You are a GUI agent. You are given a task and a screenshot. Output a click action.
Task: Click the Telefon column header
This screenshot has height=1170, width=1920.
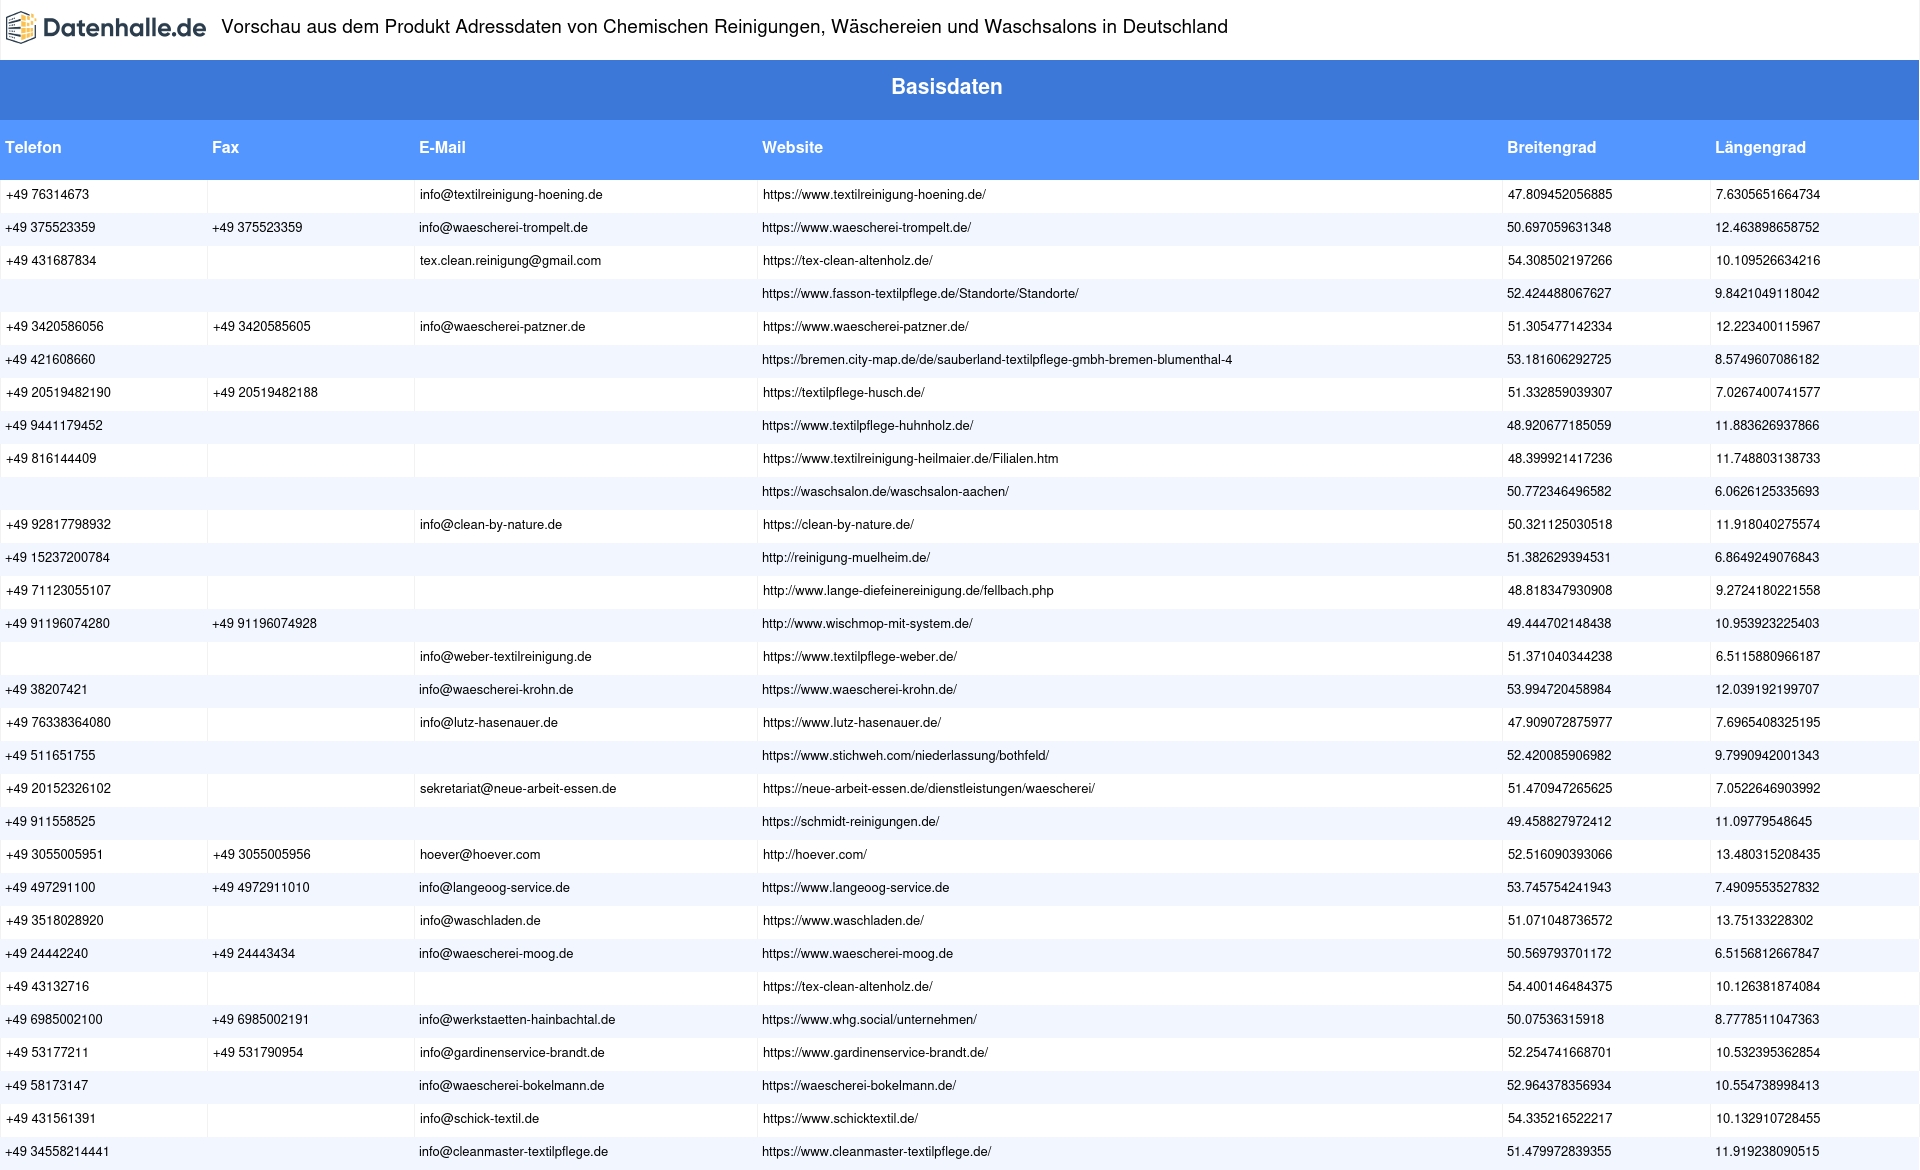[33, 148]
